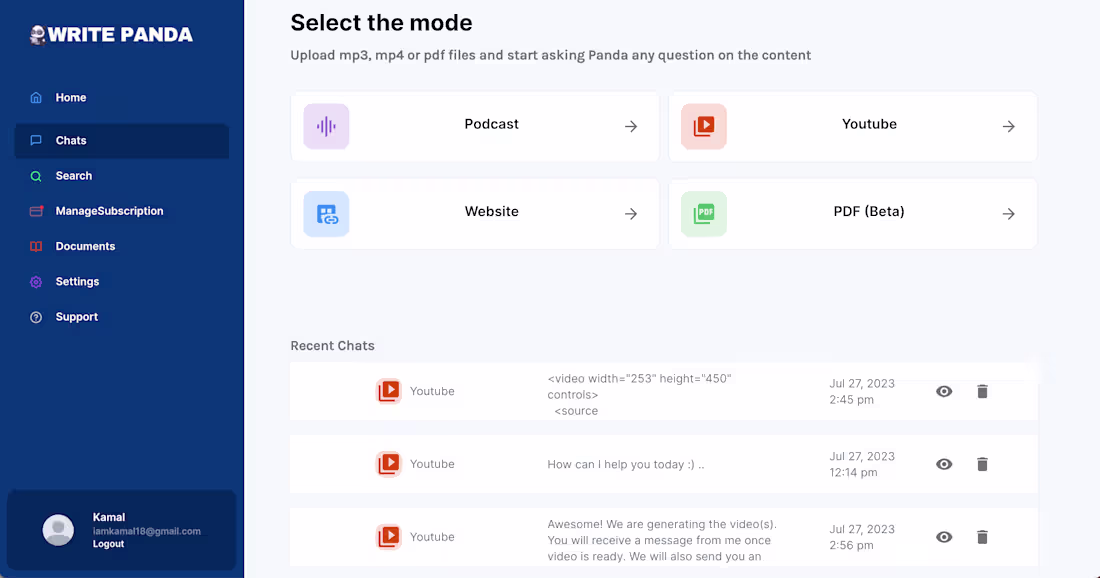Click the Logout link

108,543
